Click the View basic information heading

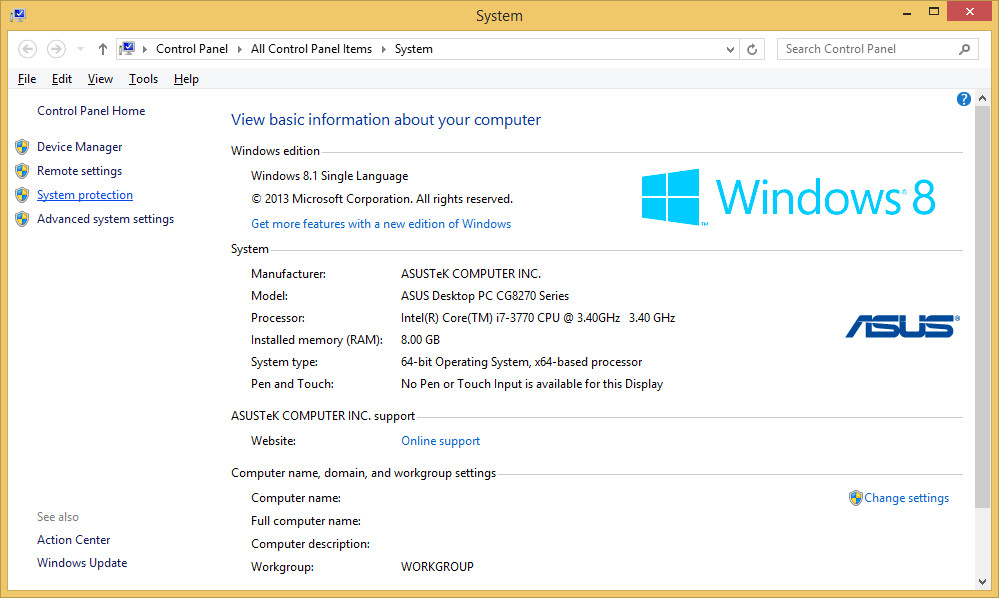click(x=386, y=120)
